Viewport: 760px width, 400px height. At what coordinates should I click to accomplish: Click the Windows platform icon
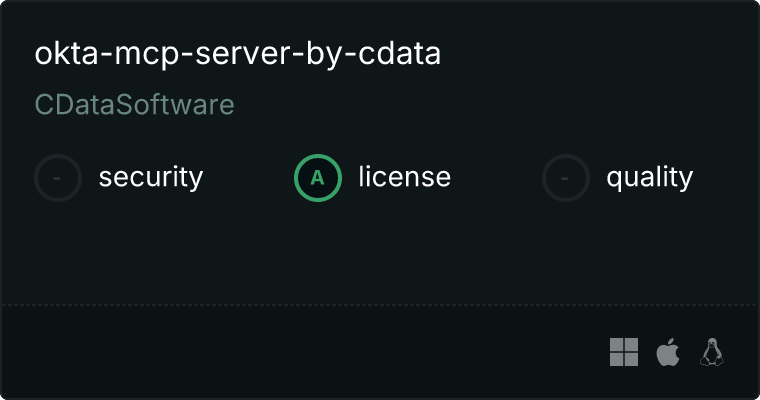[x=624, y=352]
